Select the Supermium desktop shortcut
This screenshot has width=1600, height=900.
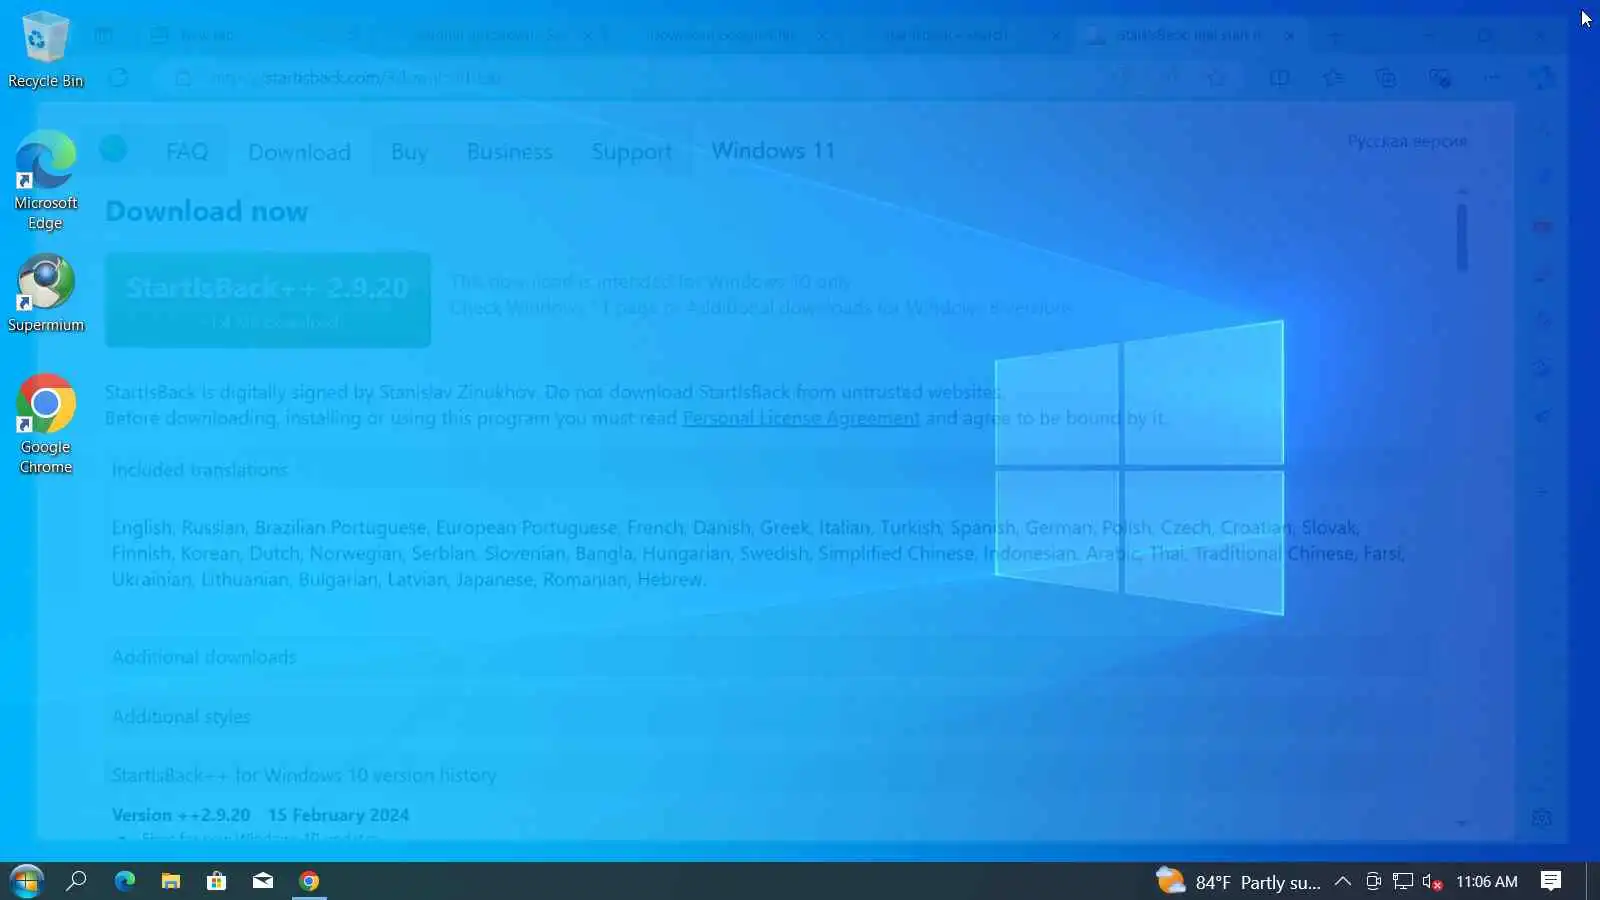tap(45, 294)
